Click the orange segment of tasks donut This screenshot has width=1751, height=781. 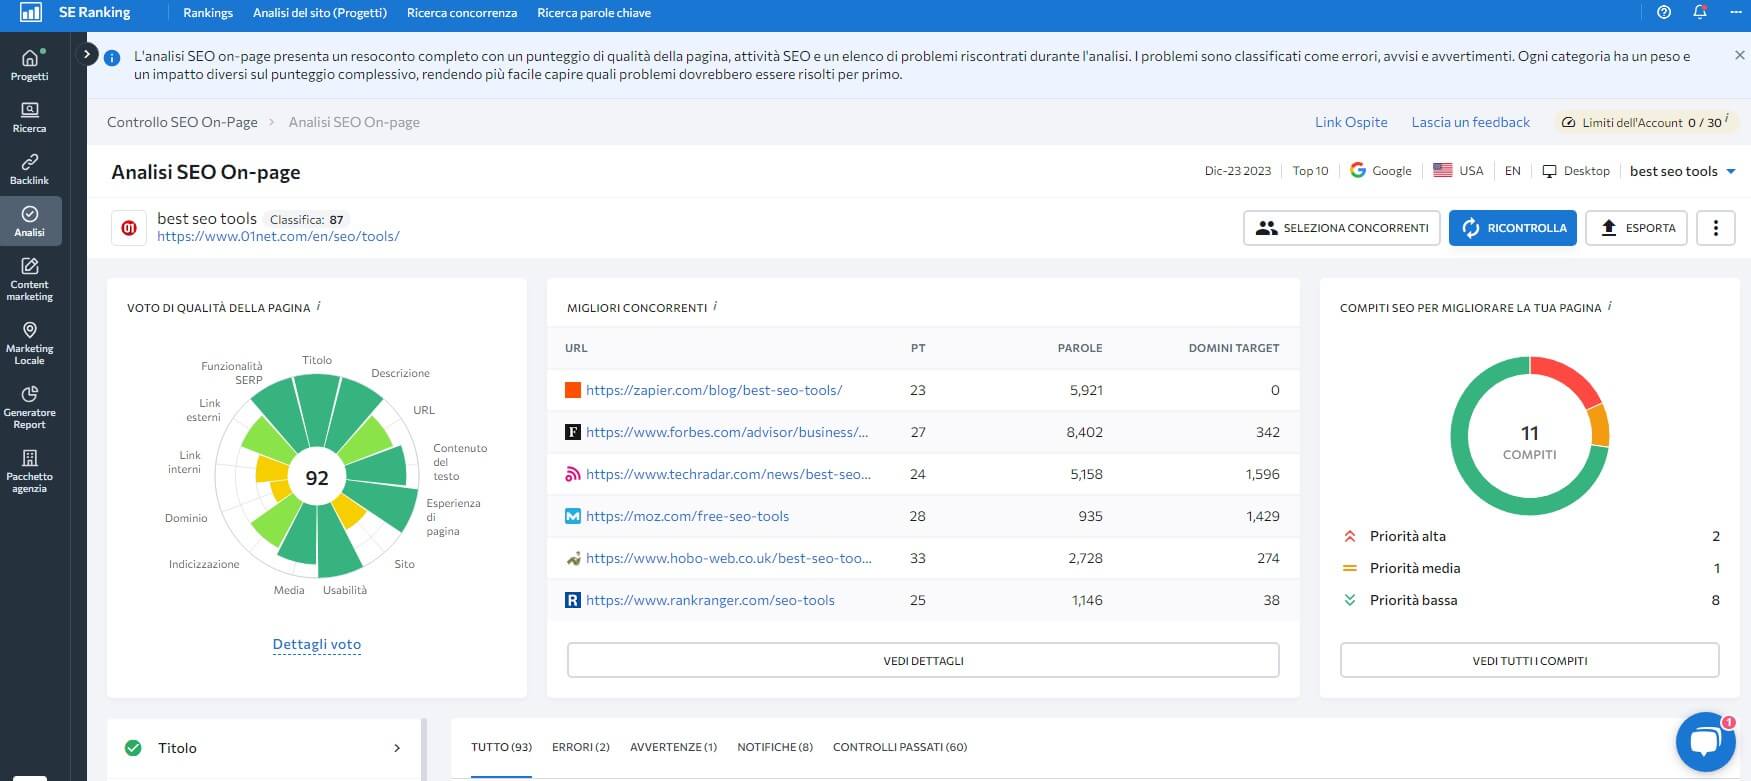[1598, 425]
